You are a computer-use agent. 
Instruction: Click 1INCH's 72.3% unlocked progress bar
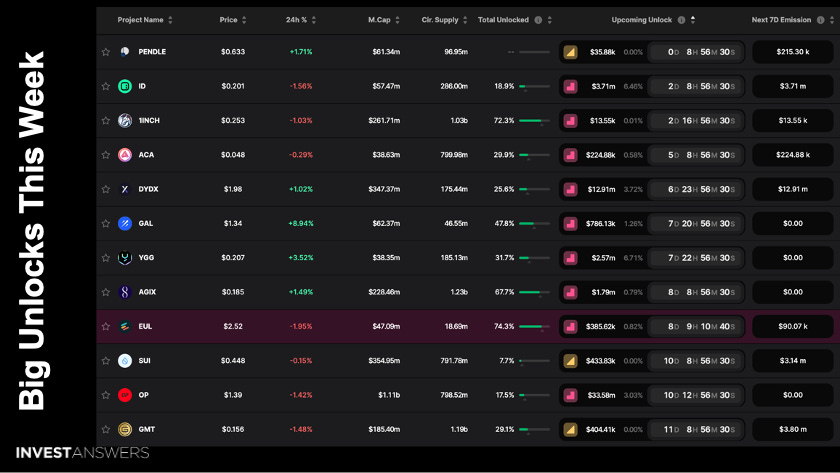pos(534,121)
